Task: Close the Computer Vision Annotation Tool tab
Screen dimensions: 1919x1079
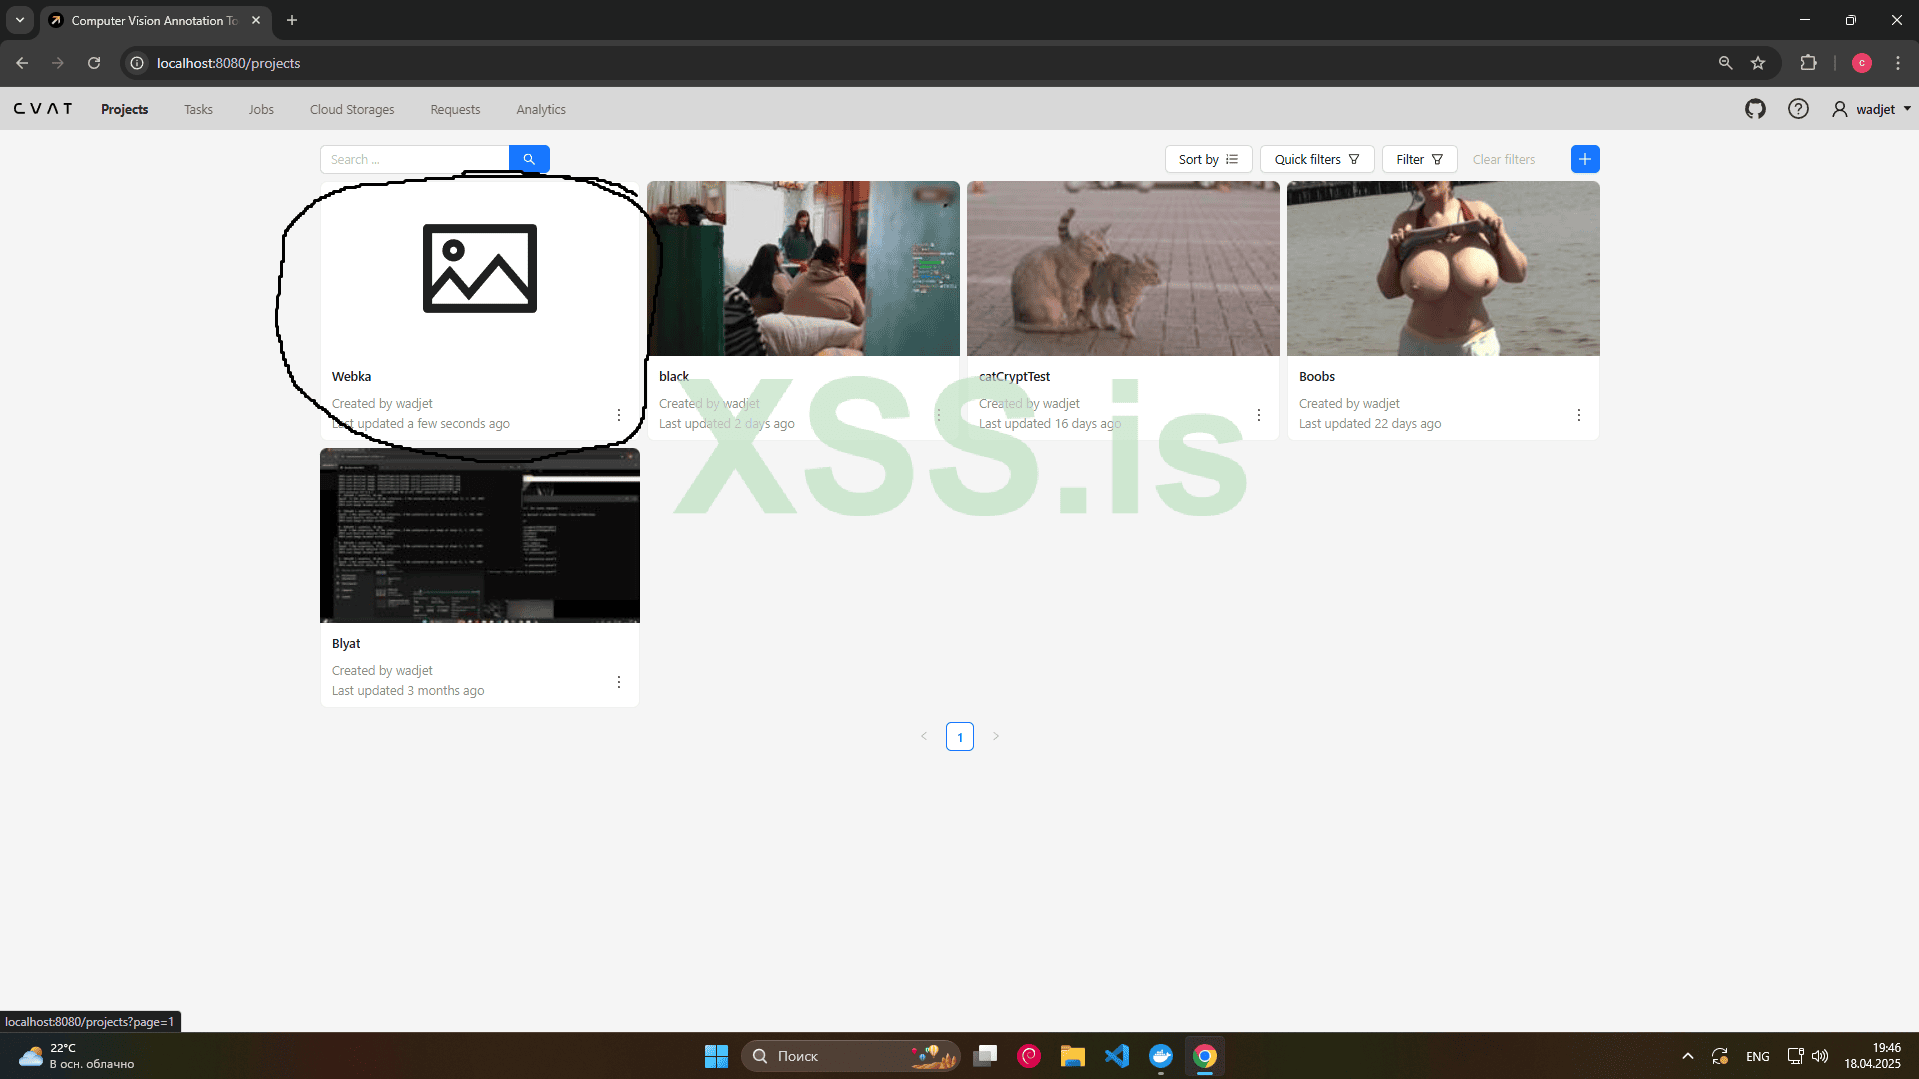Action: [256, 20]
